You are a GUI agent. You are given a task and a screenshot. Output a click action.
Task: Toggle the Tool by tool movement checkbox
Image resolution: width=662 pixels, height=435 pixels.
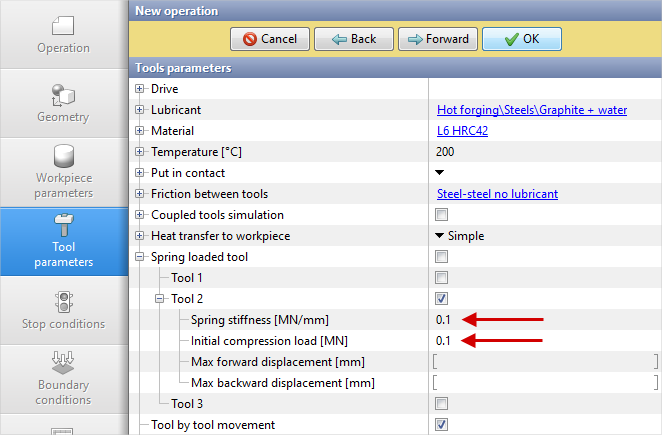coord(441,425)
